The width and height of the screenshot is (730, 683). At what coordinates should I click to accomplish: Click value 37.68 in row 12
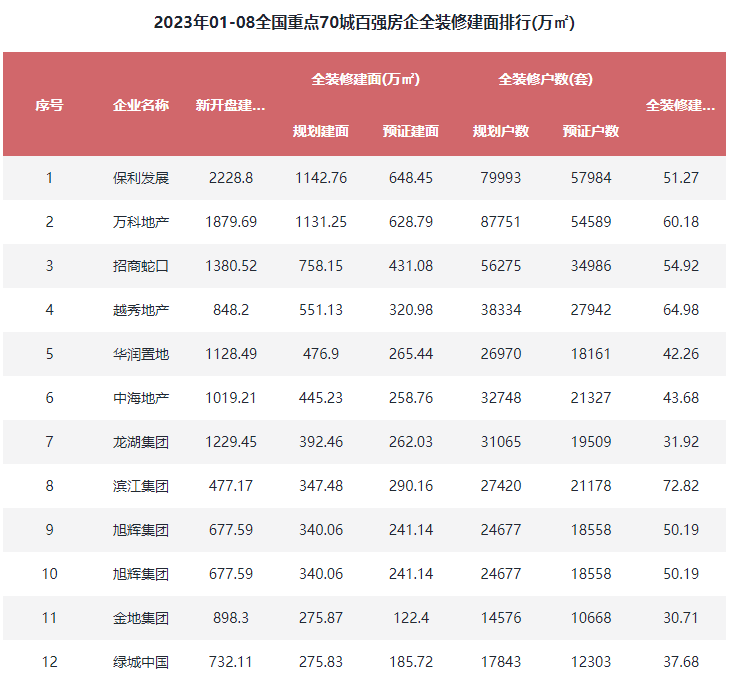pos(681,662)
